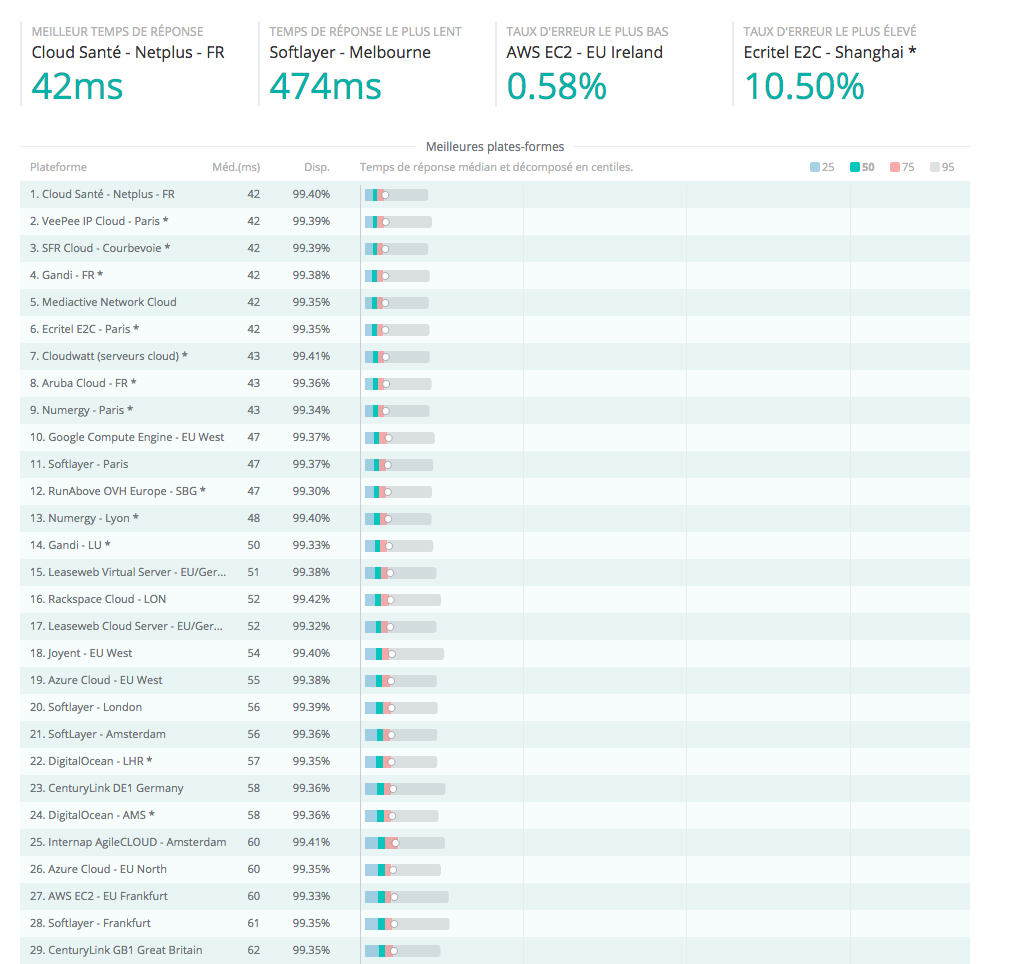
Task: Select row 17. Leaseweb Cloud Server
Action: [x=495, y=627]
